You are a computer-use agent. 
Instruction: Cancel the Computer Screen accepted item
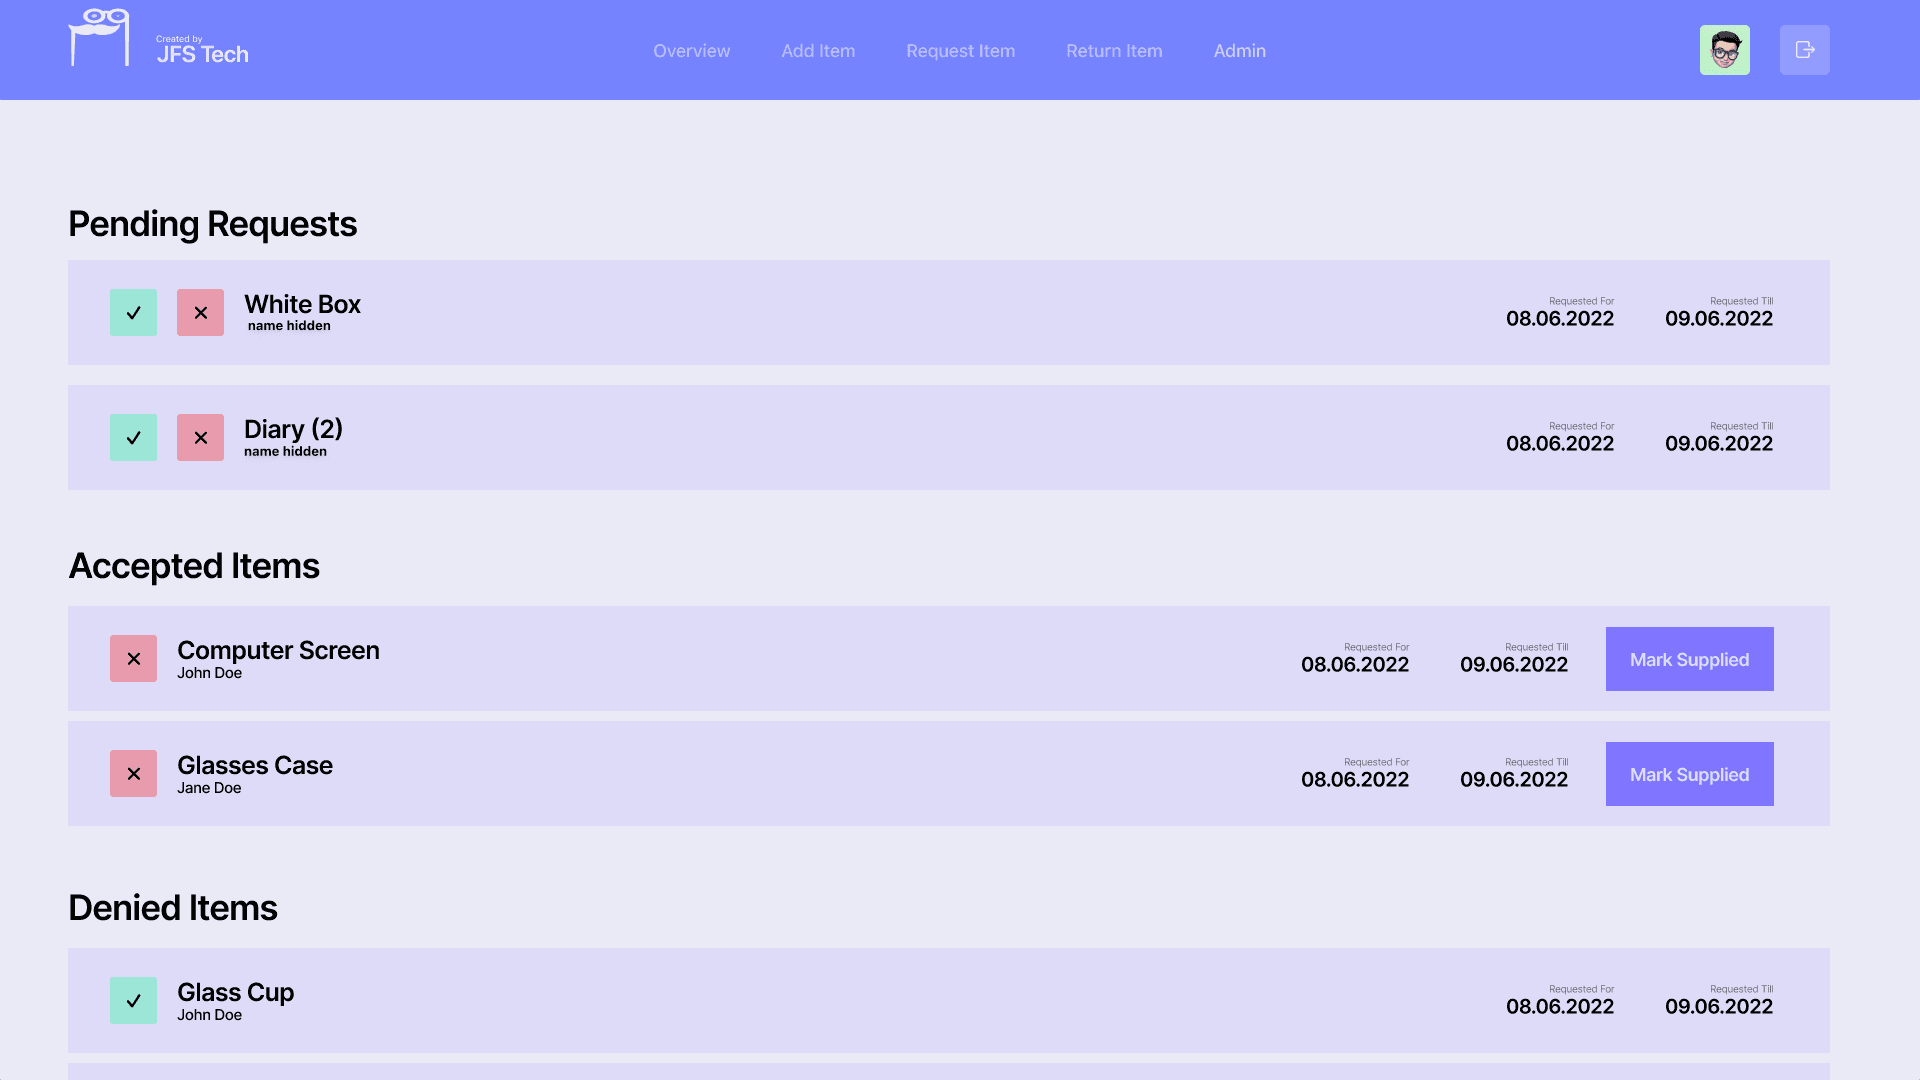click(133, 658)
